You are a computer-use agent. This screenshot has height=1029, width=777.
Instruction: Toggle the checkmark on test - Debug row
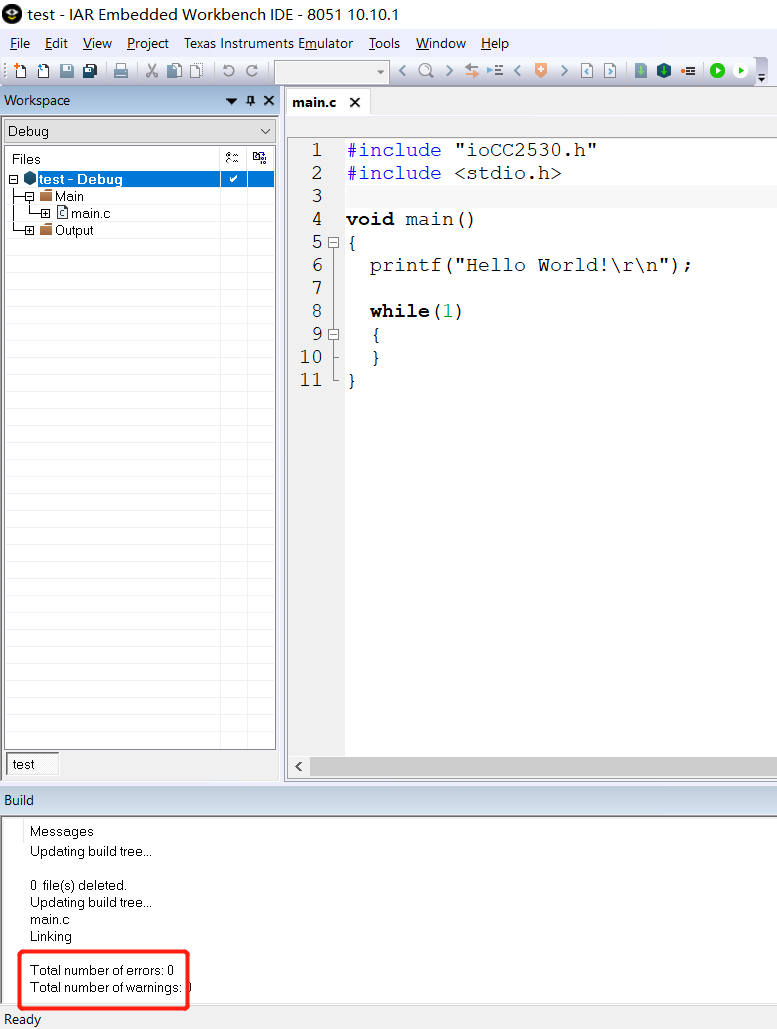click(x=234, y=178)
